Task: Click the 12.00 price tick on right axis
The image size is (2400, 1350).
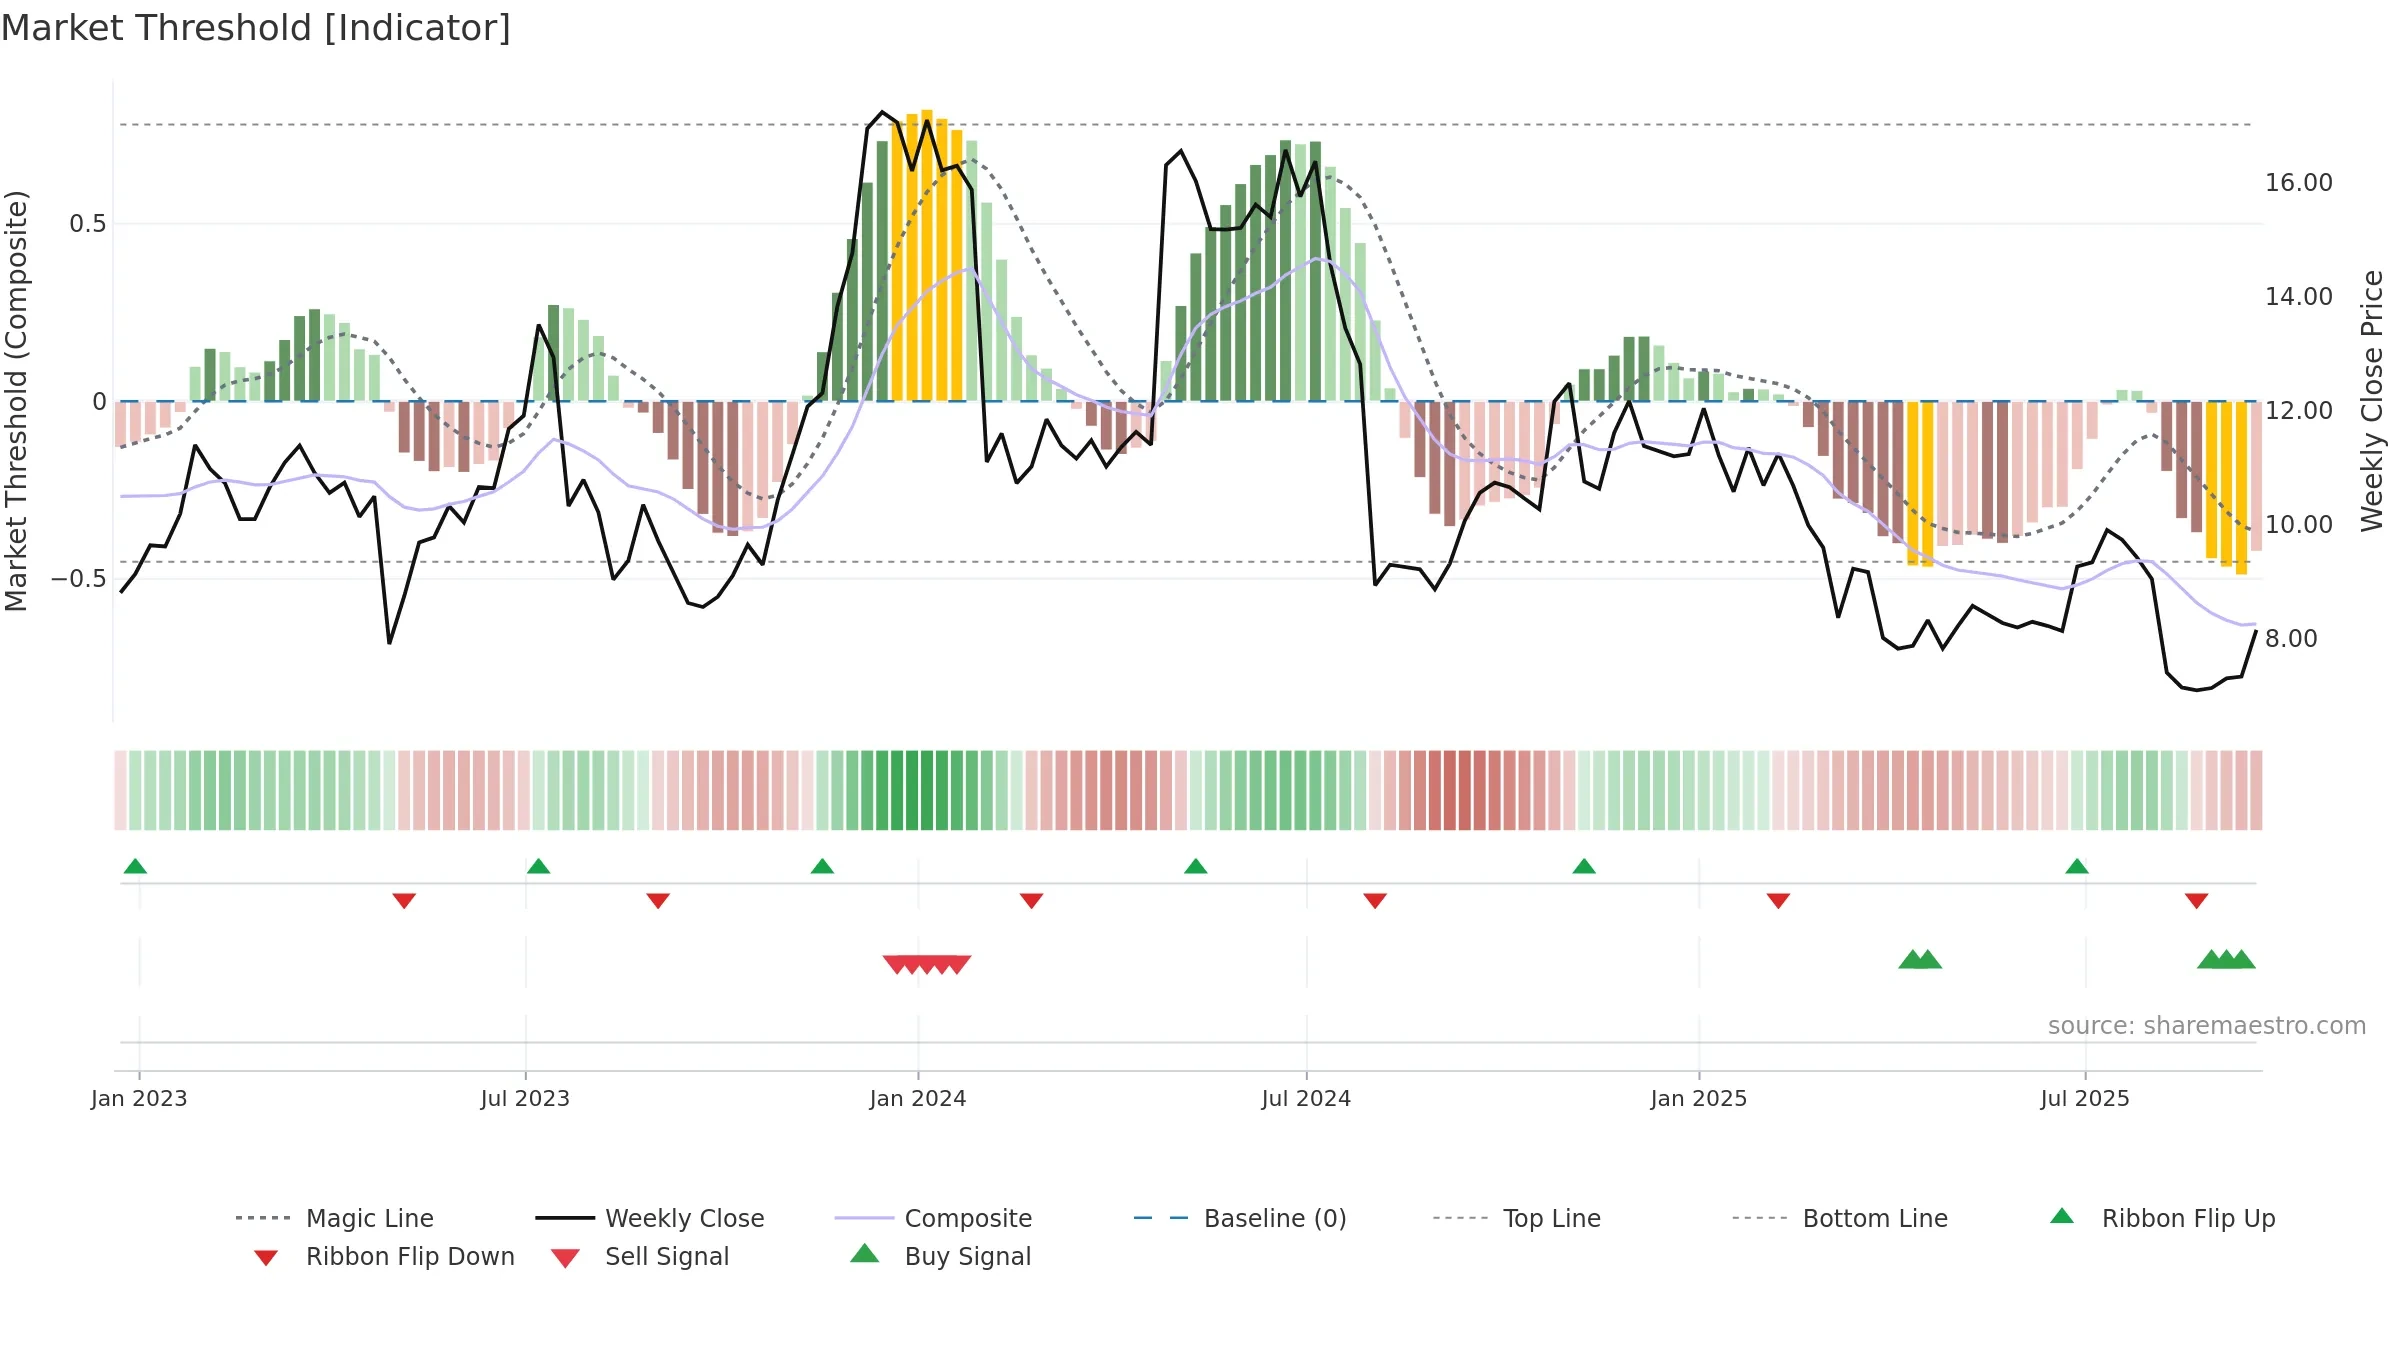Action: (2299, 410)
